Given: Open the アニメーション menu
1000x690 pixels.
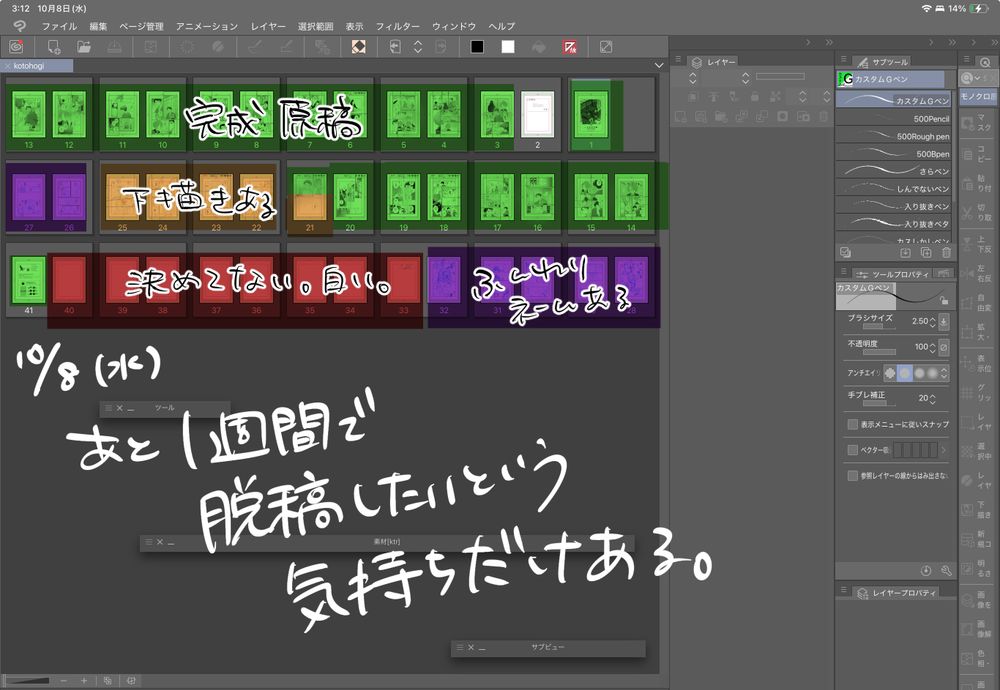Looking at the screenshot, I should coord(207,26).
